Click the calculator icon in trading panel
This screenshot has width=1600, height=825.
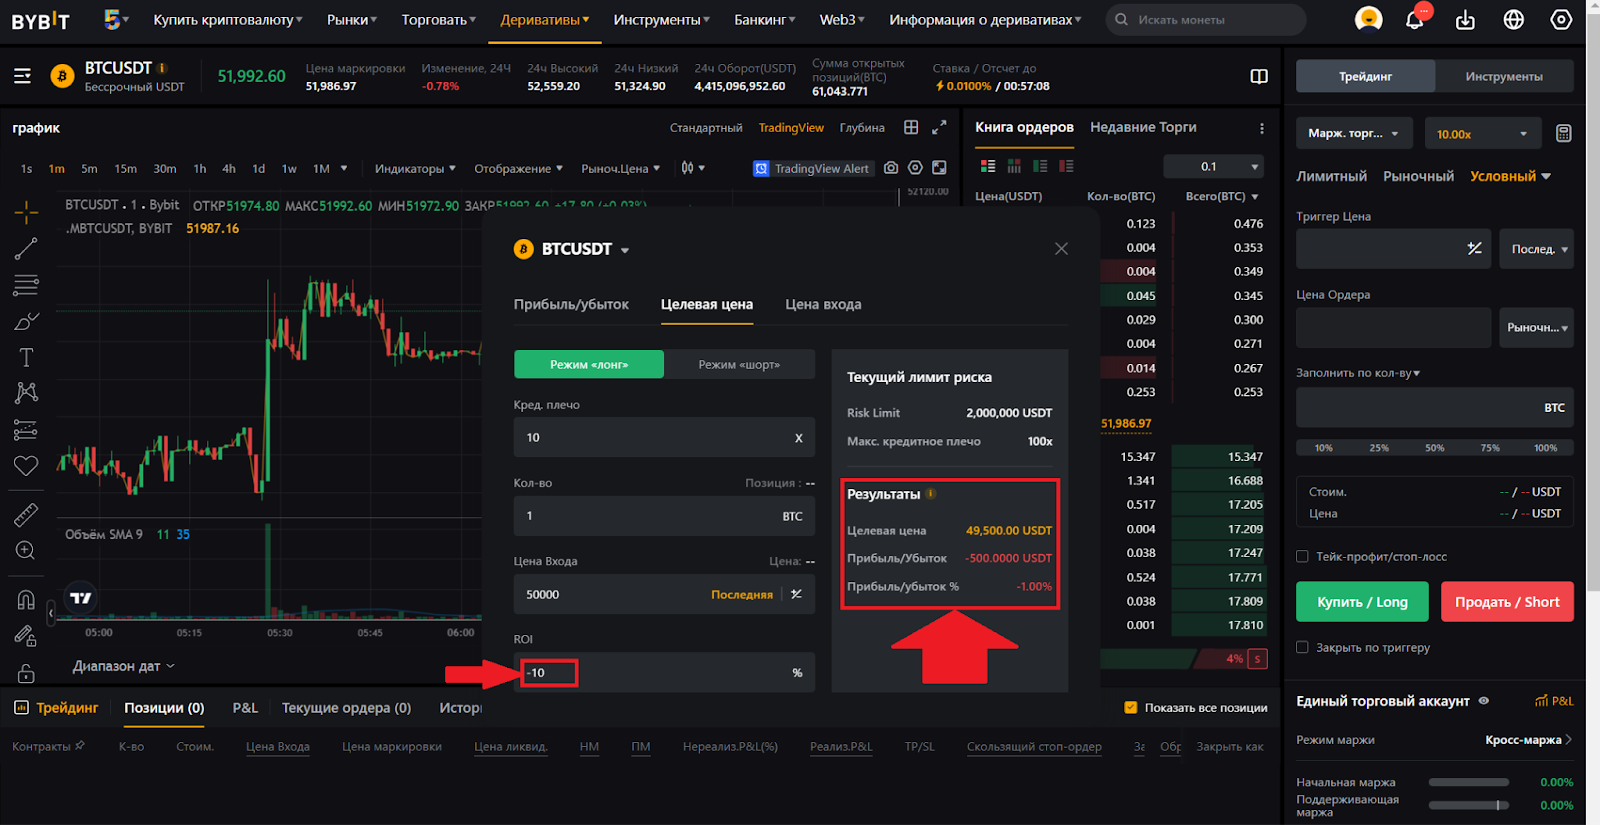[x=1563, y=134]
